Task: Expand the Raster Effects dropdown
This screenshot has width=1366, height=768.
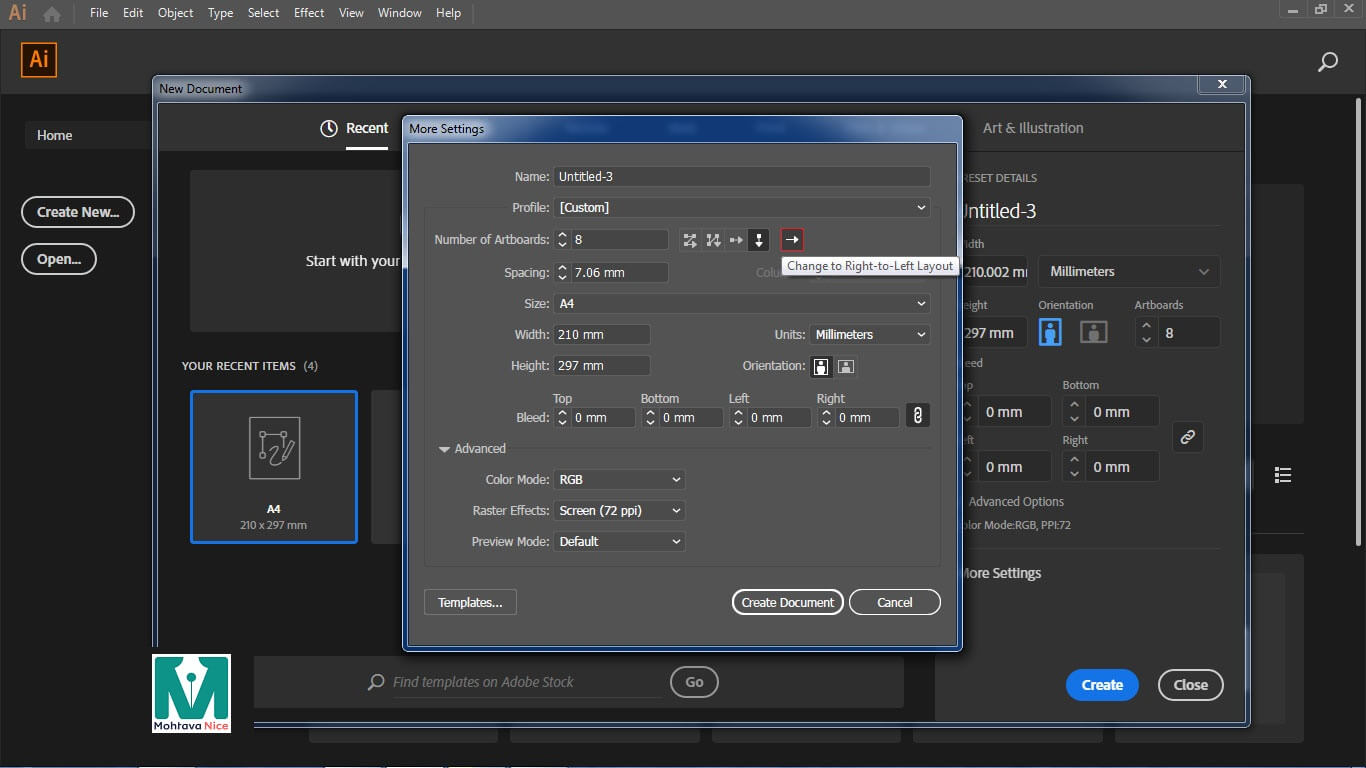Action: click(620, 511)
